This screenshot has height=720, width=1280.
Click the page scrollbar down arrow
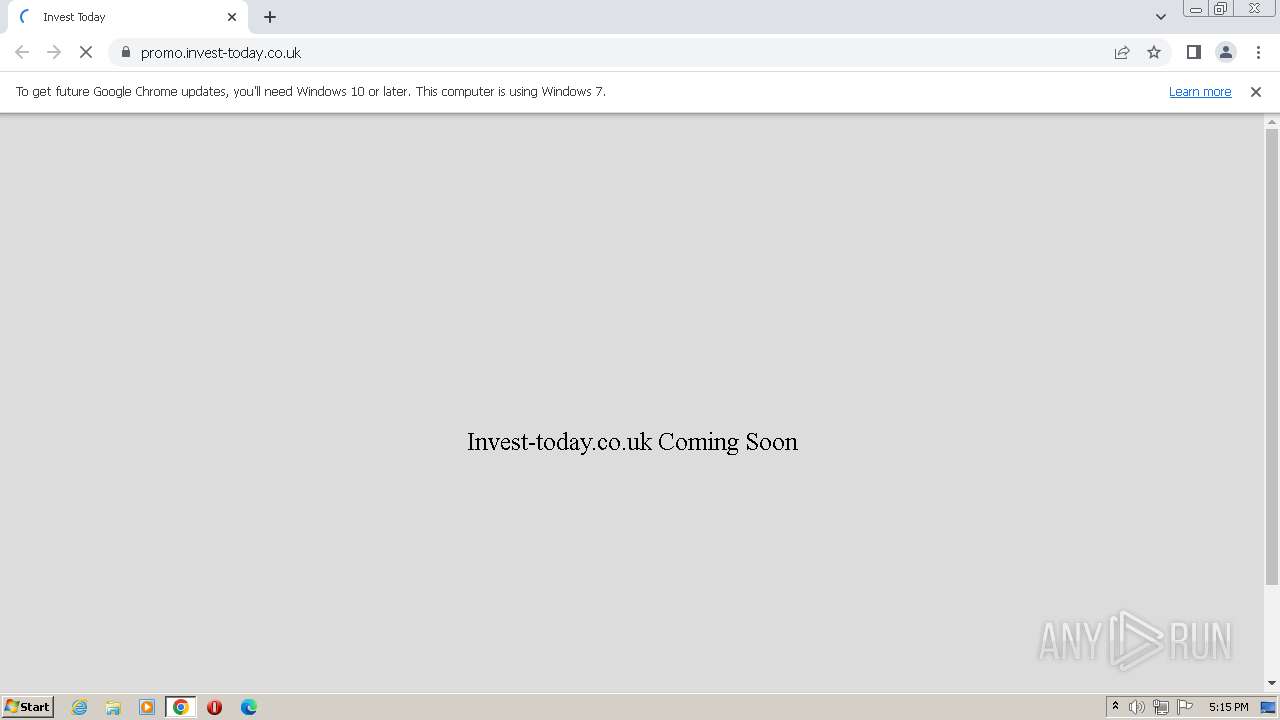1272,684
